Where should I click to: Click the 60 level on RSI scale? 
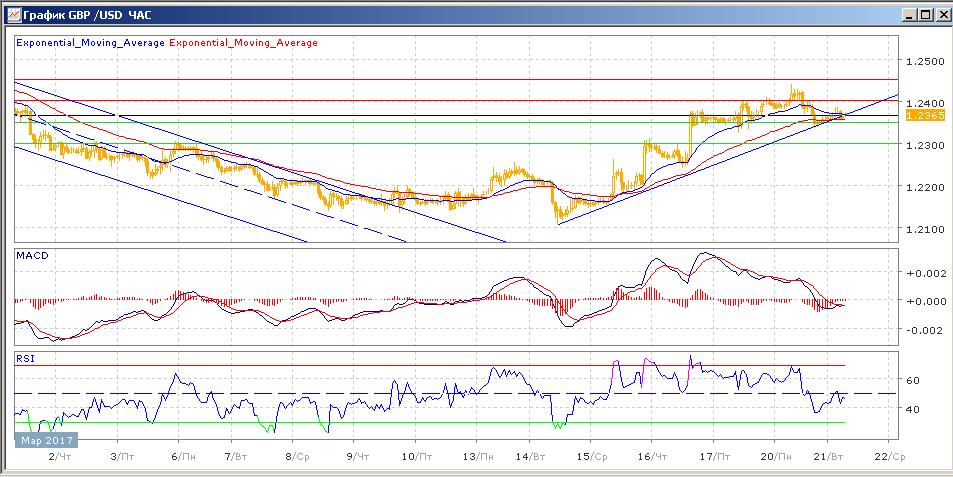(912, 381)
